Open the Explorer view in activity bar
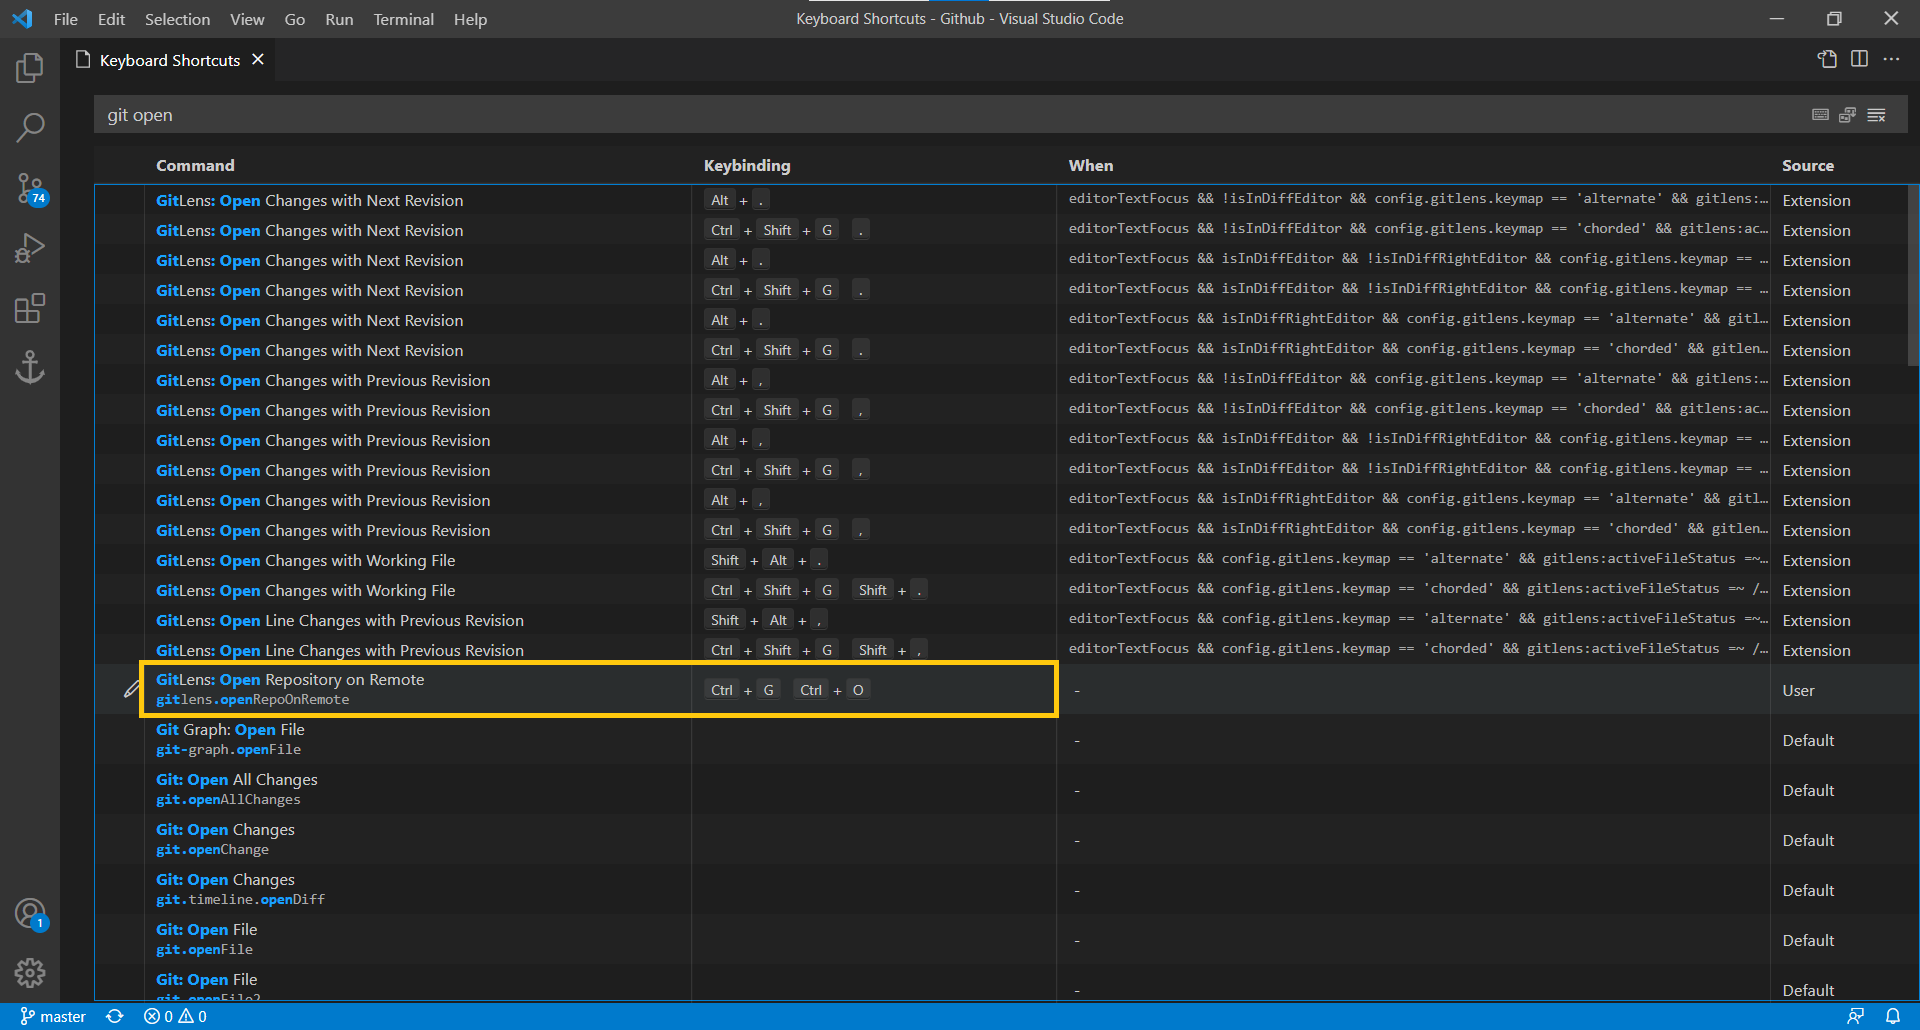The image size is (1920, 1030). click(x=30, y=68)
